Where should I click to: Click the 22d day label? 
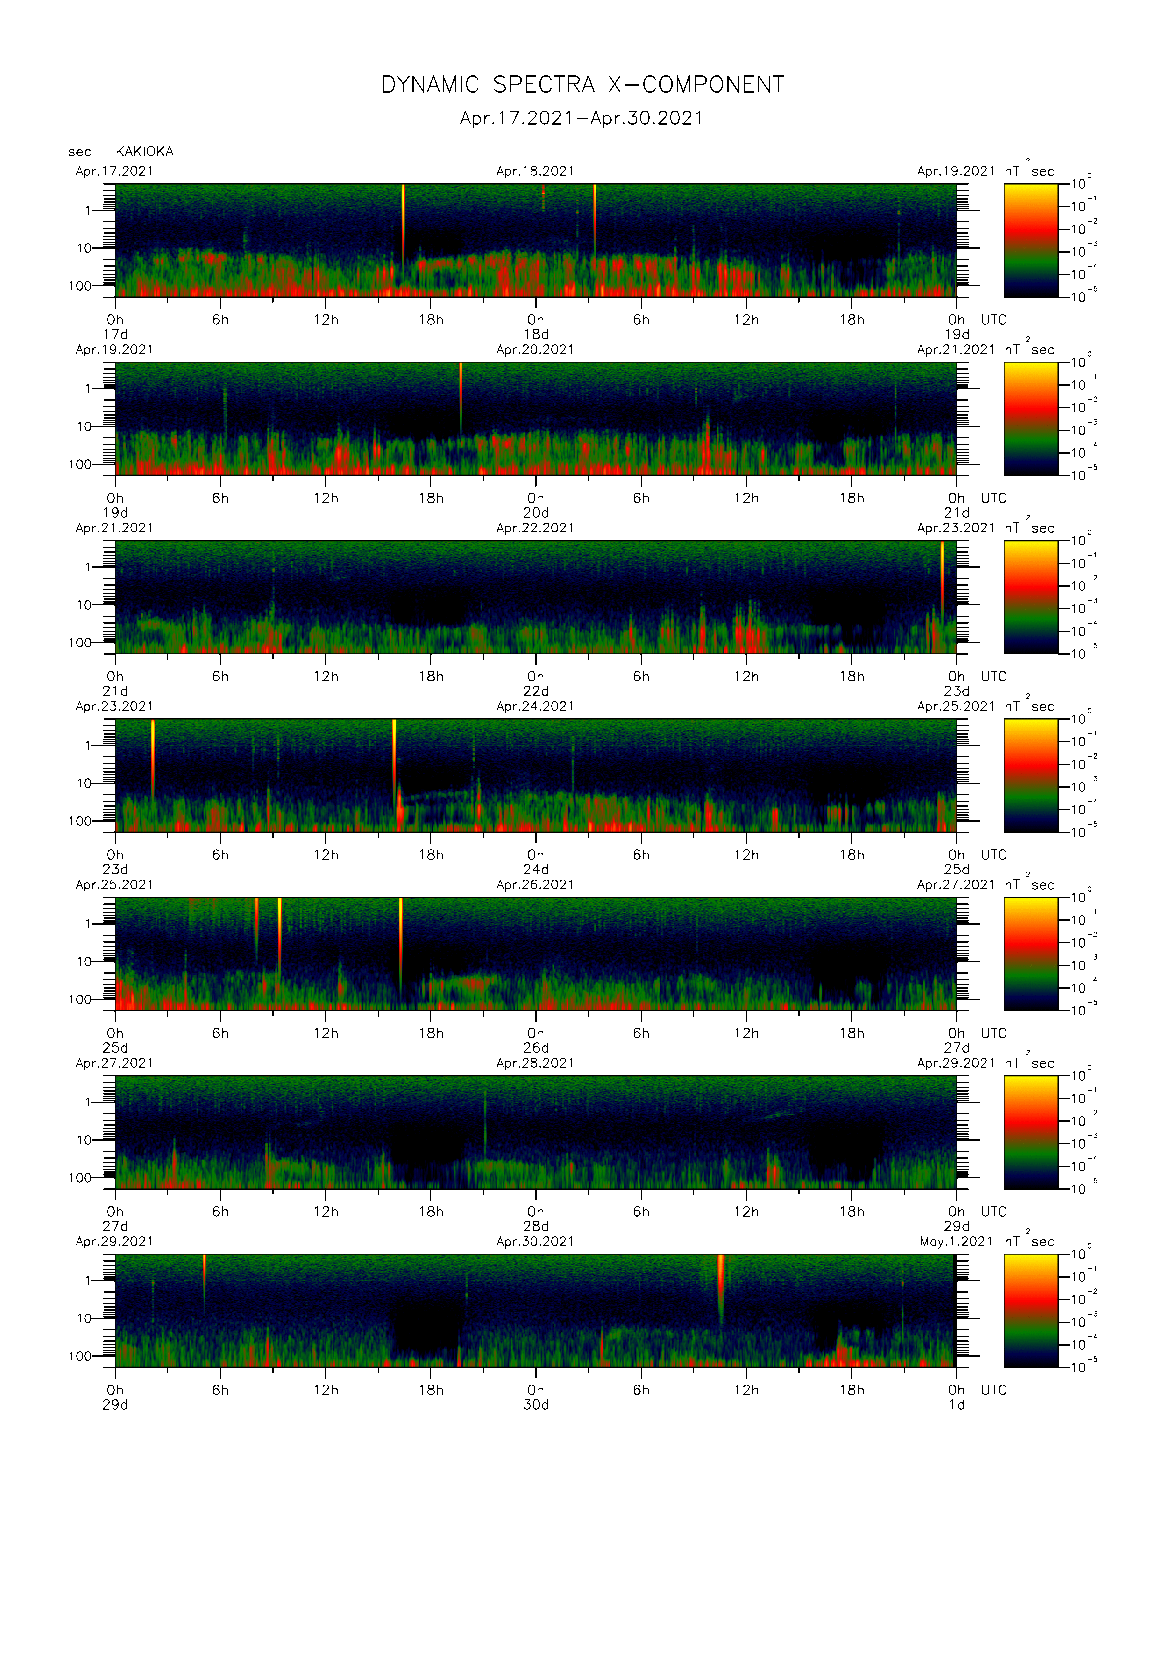pyautogui.click(x=536, y=691)
